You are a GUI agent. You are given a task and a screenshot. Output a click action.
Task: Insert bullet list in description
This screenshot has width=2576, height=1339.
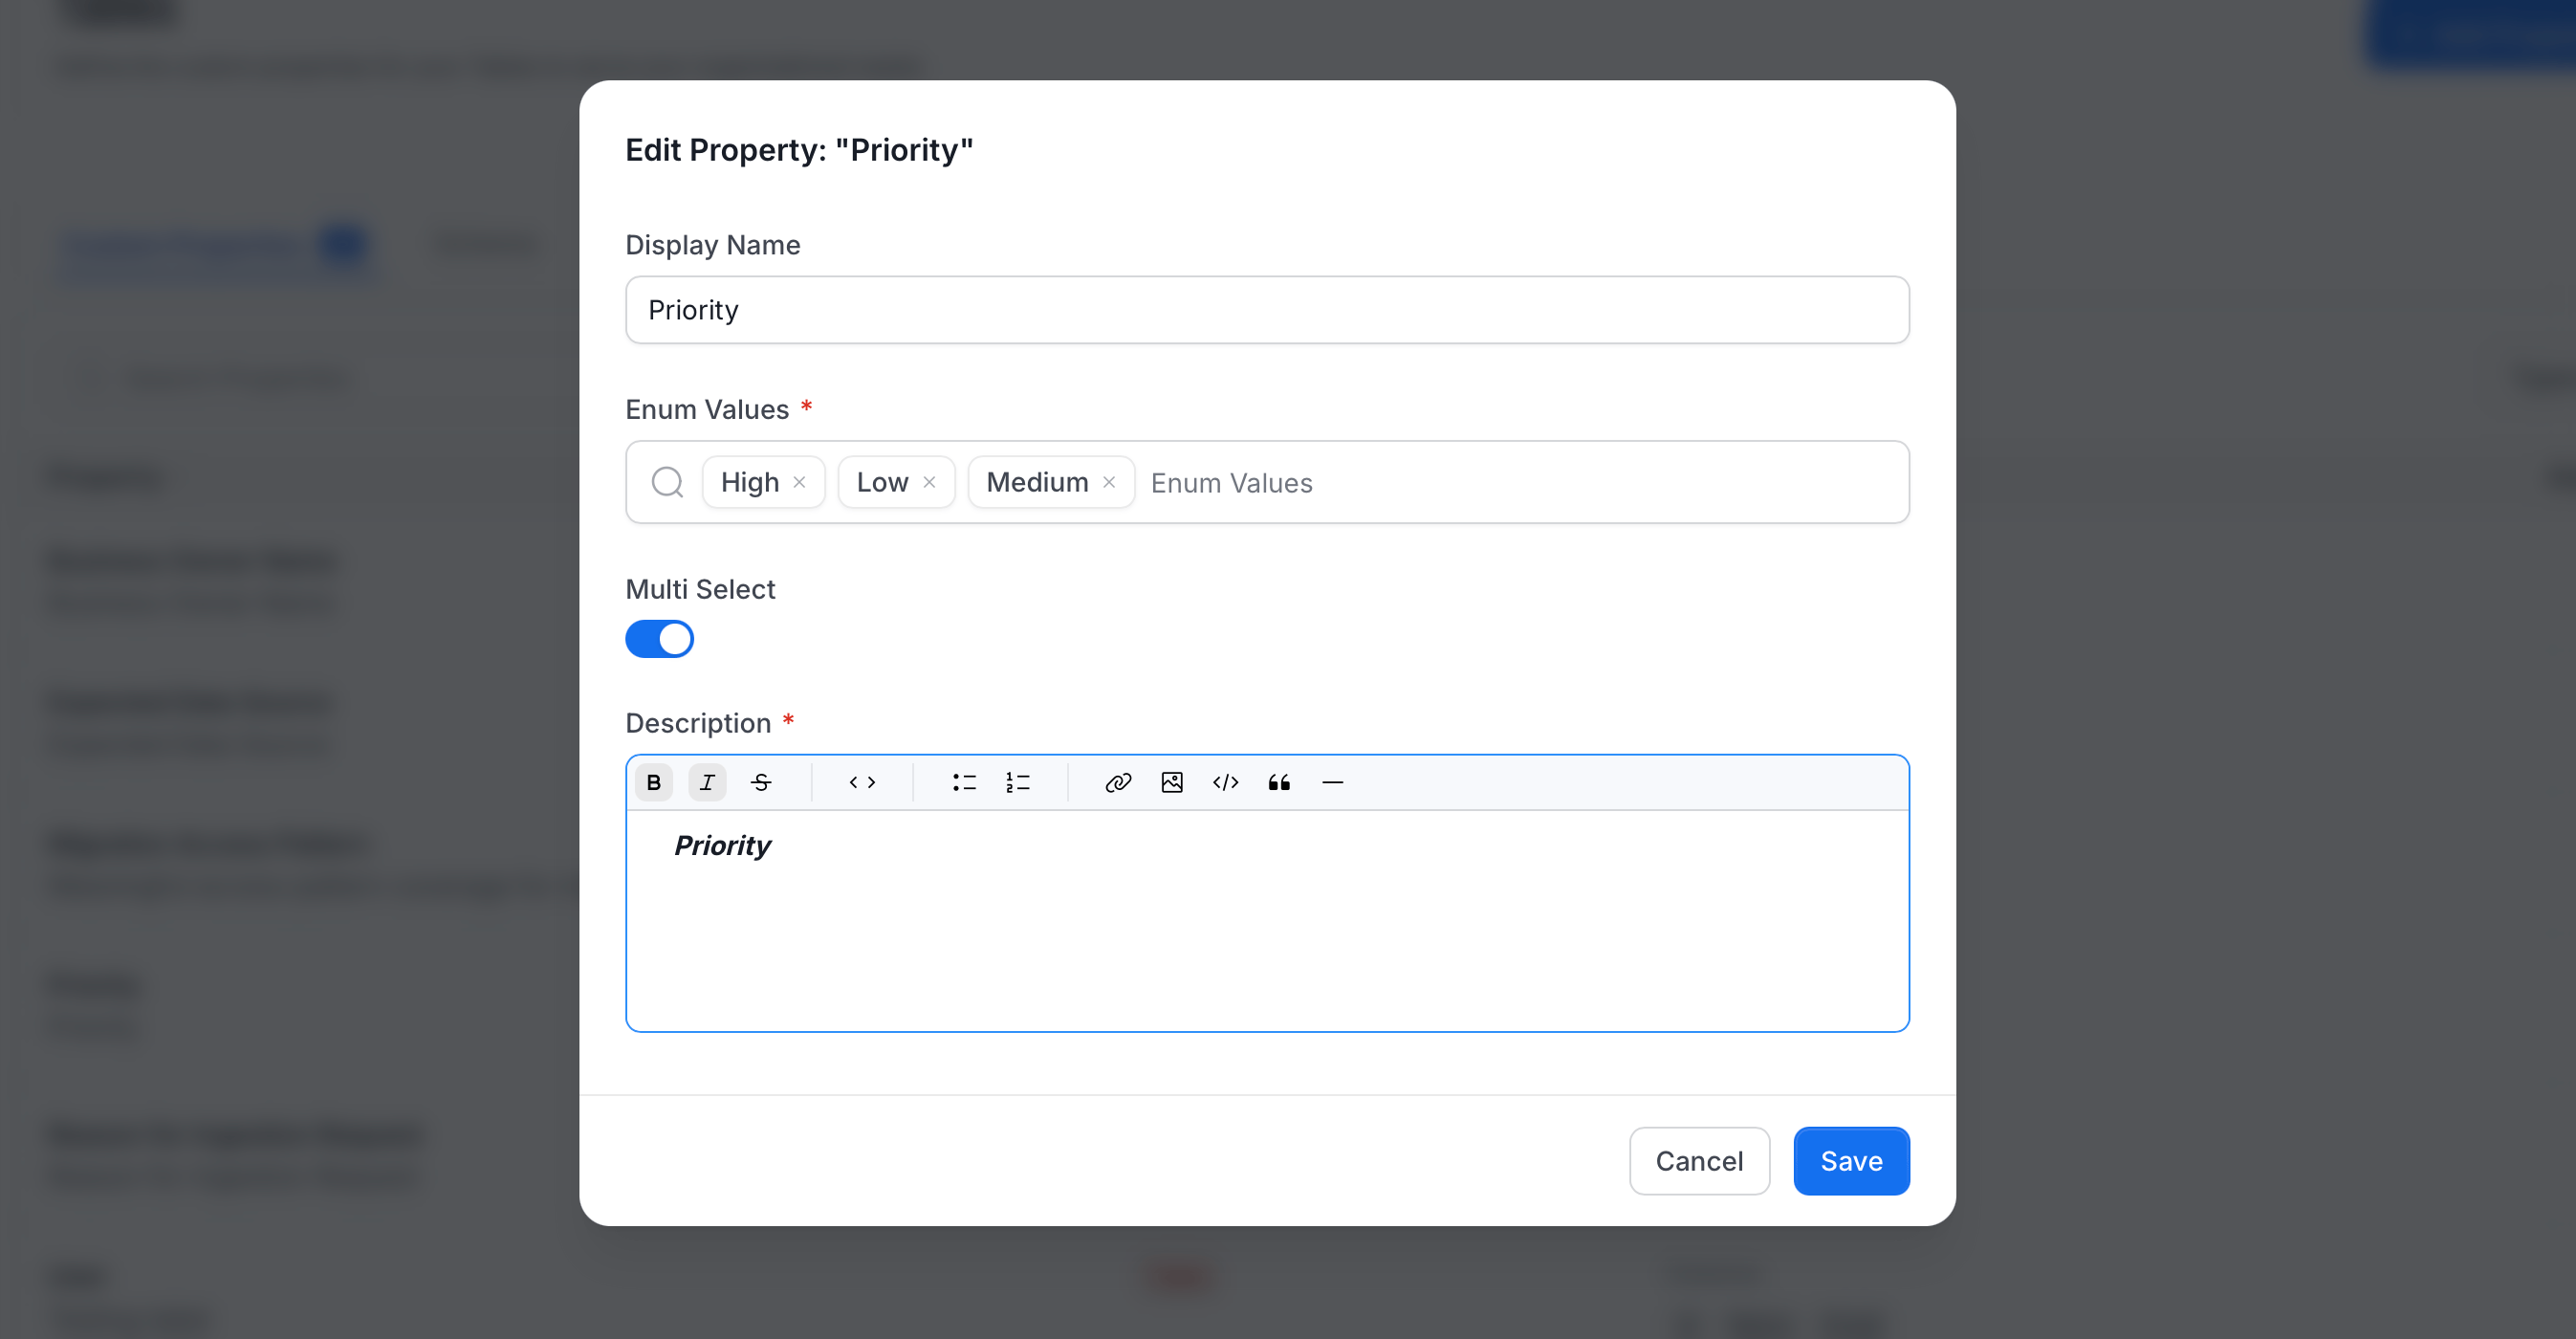click(964, 782)
